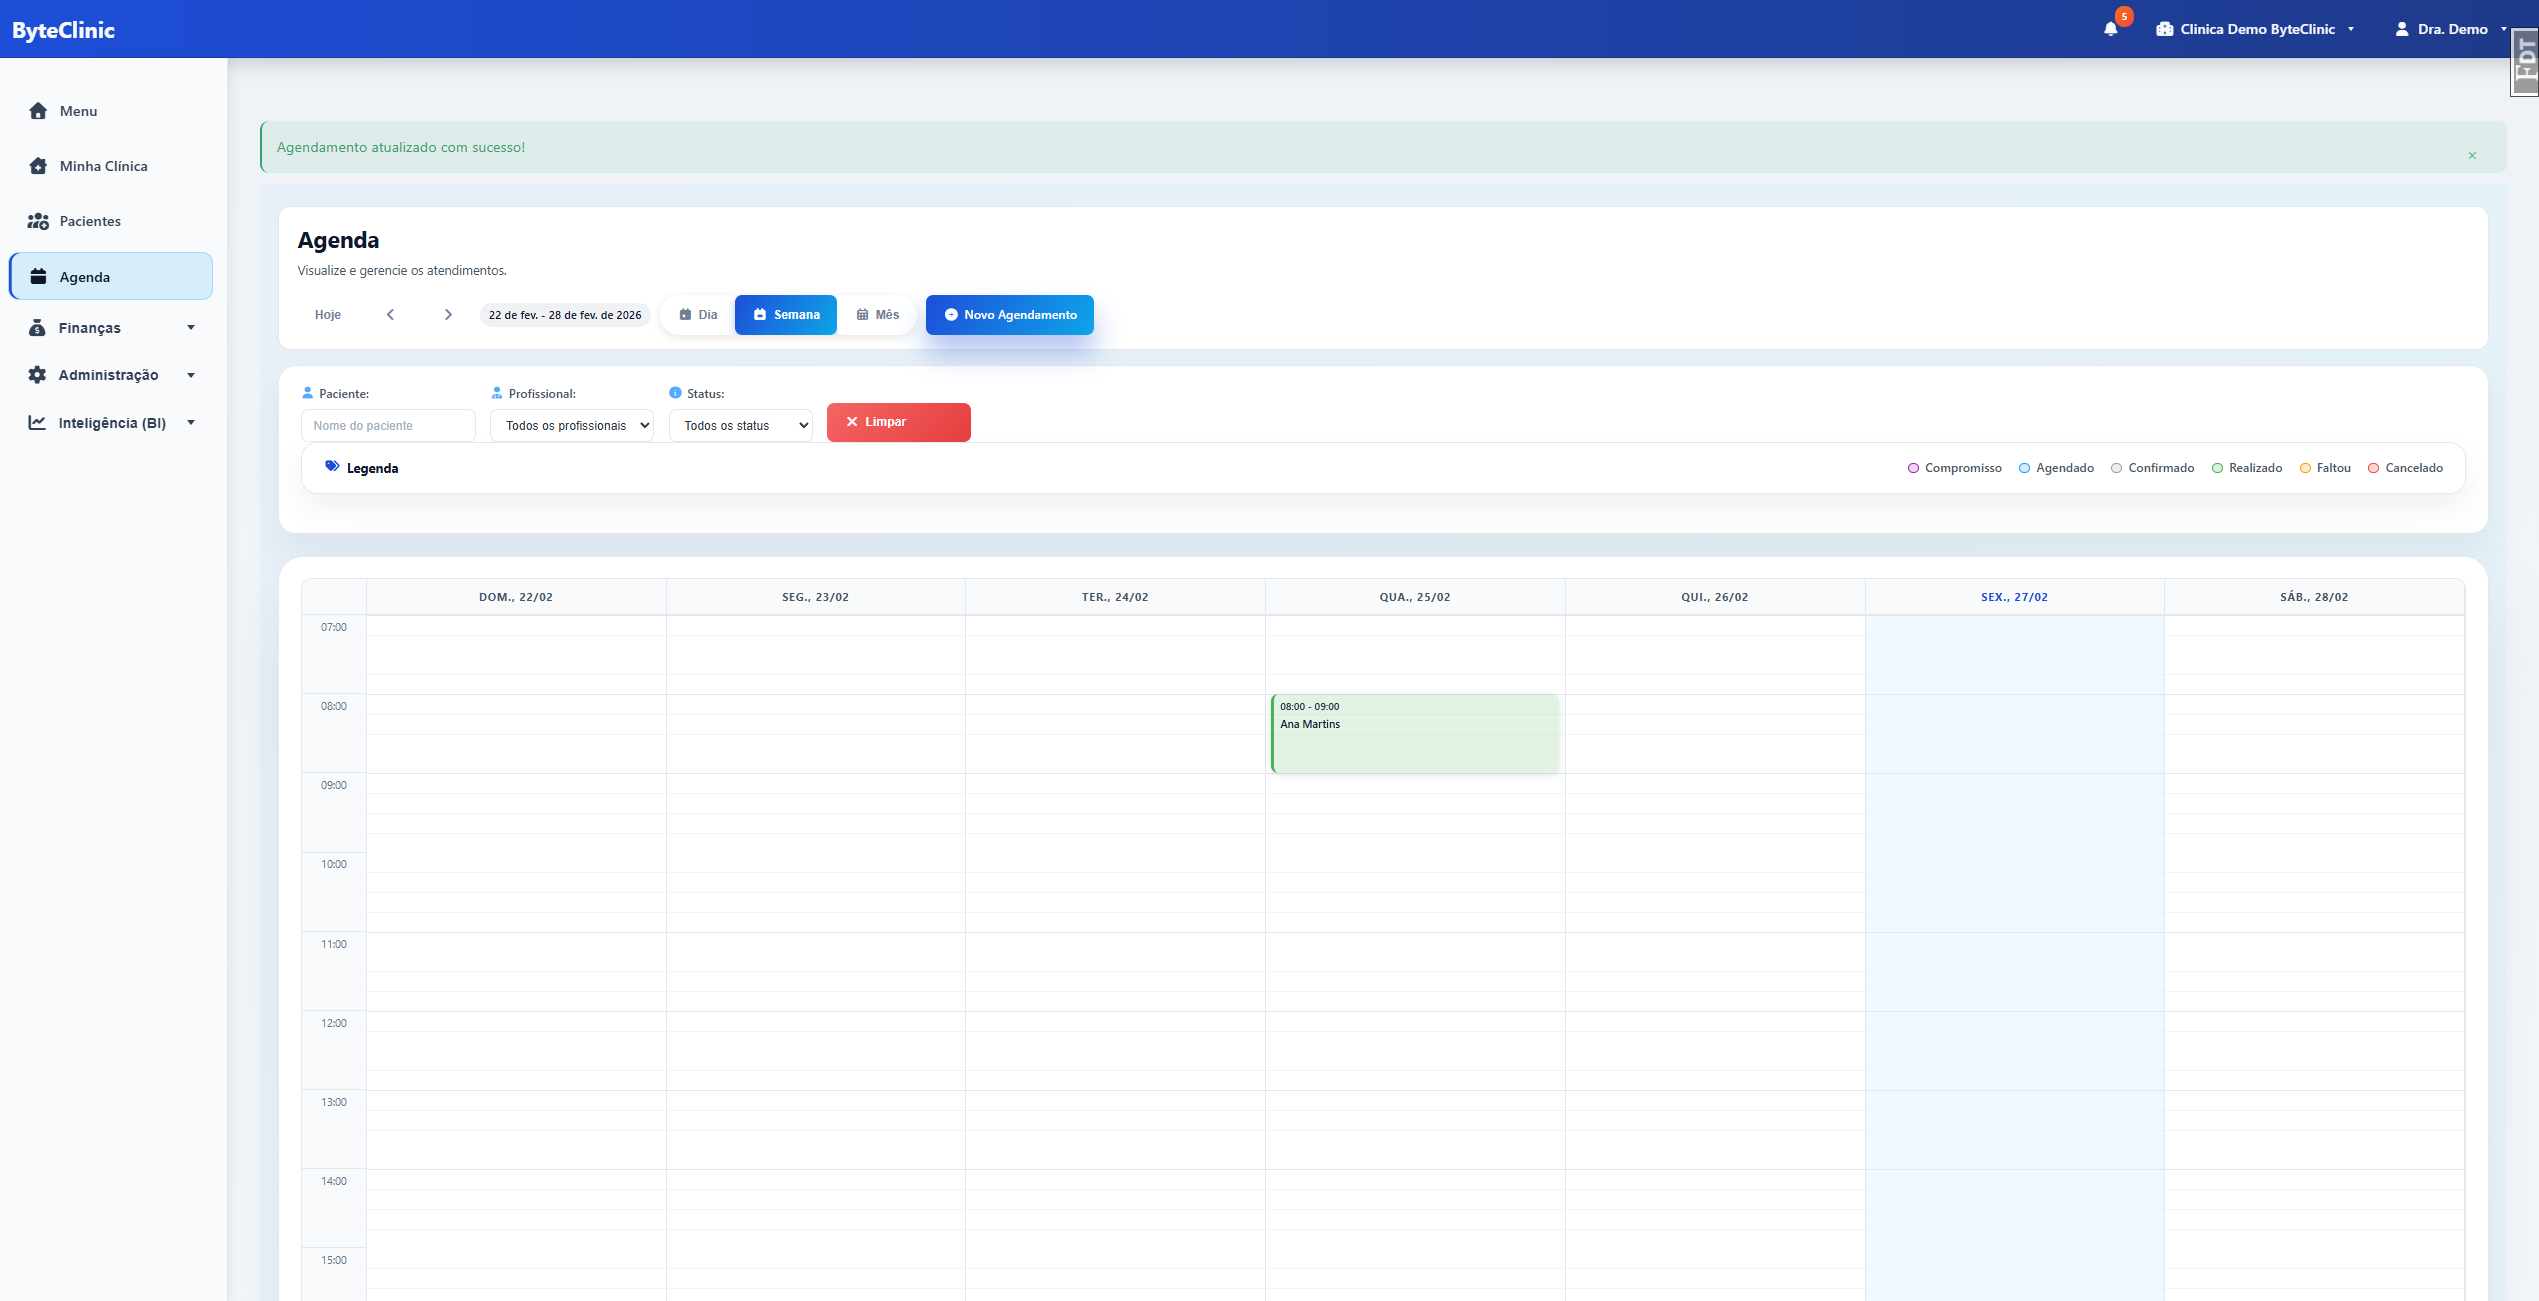Select the Semana view toggle
This screenshot has width=2539, height=1301.
pos(786,315)
